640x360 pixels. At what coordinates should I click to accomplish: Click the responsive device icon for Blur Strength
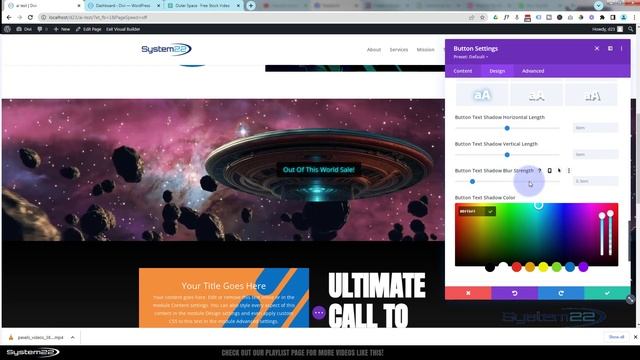coord(549,170)
